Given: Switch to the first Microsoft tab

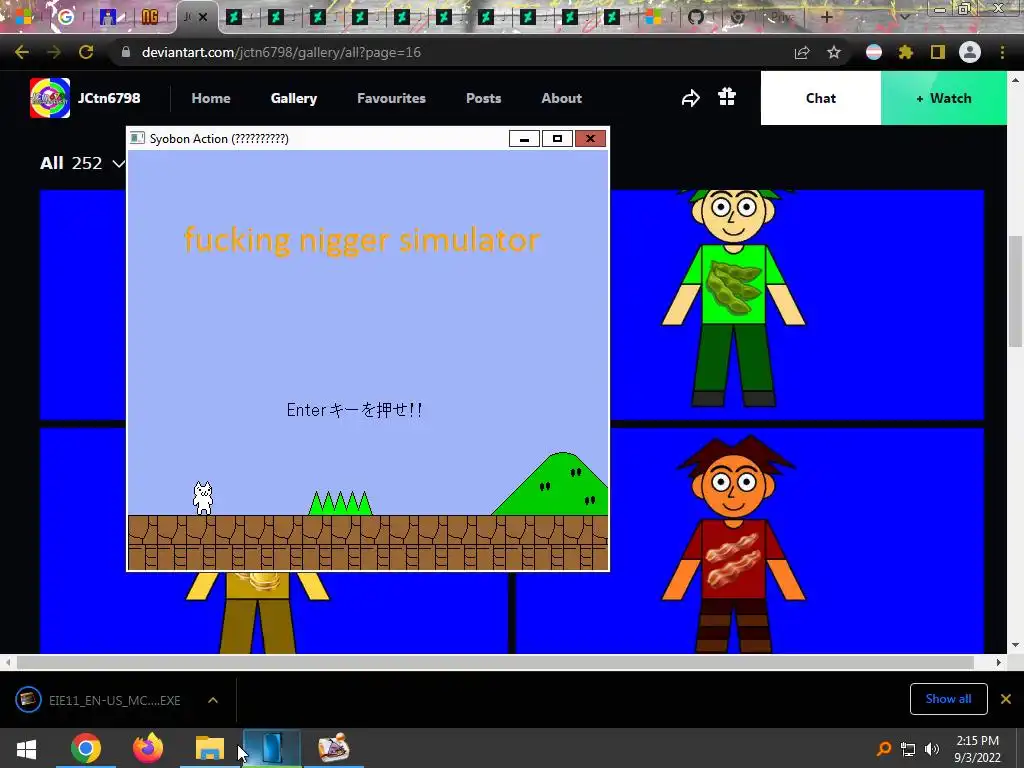Looking at the screenshot, I should (x=24, y=17).
